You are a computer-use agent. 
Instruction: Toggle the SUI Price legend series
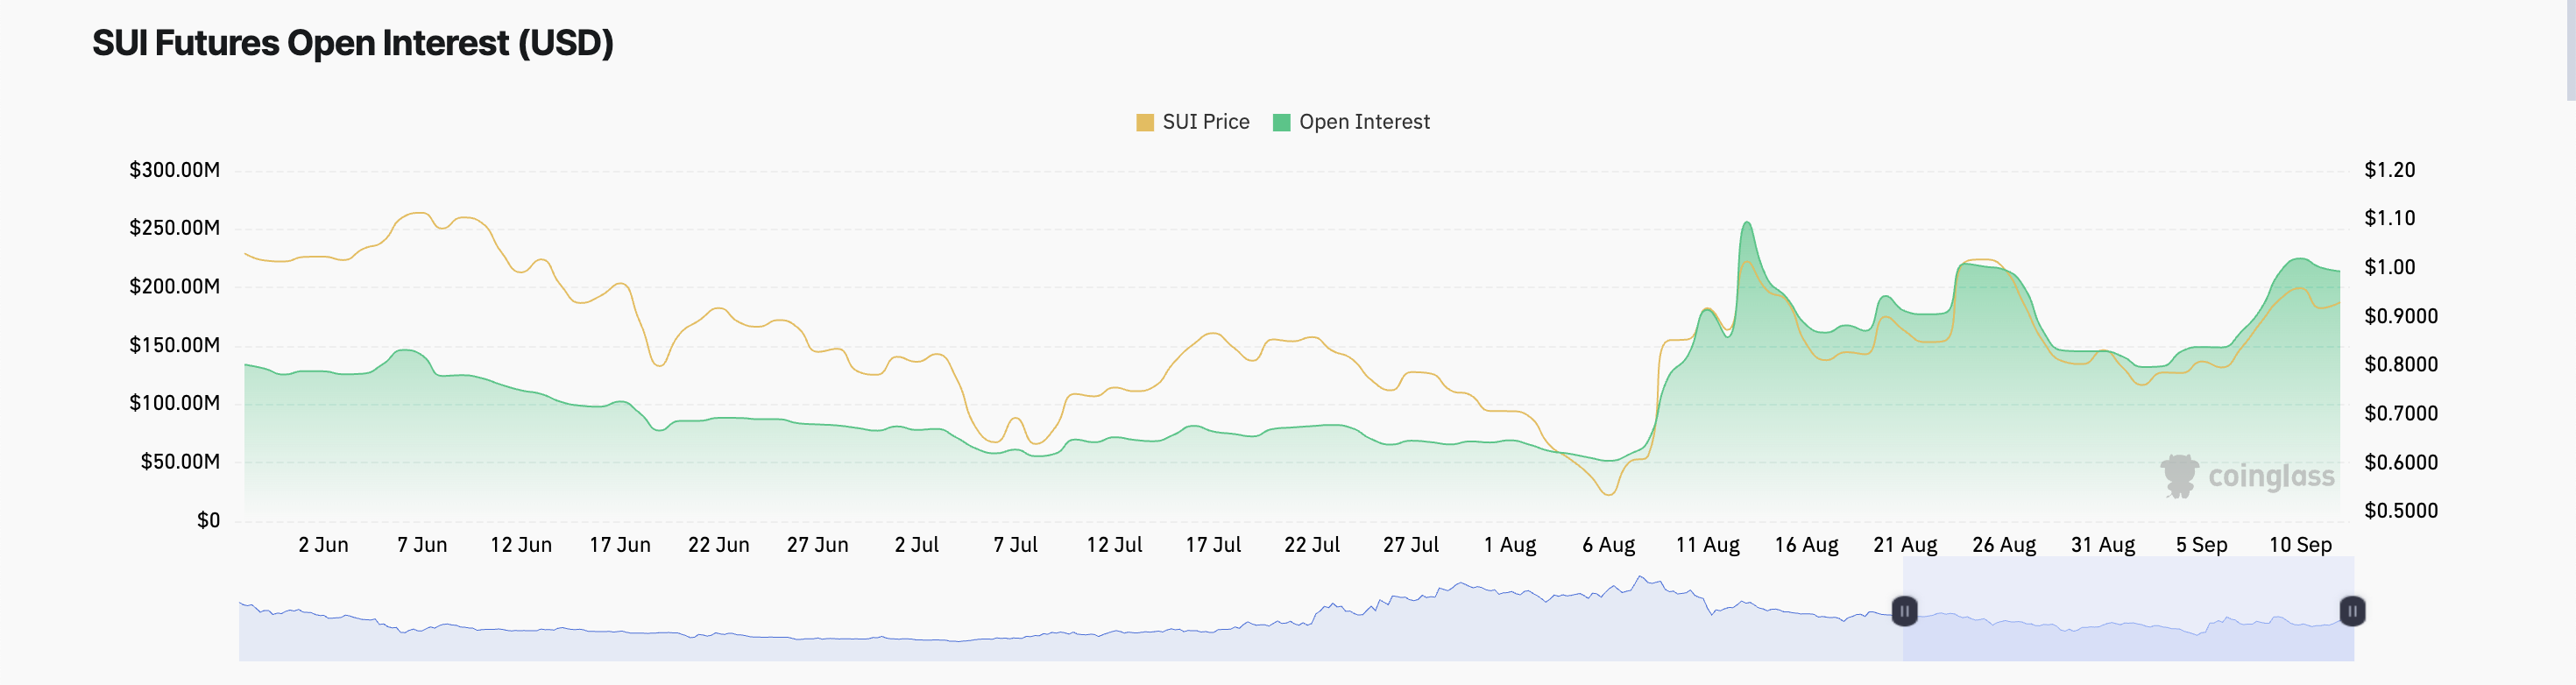coord(1205,122)
